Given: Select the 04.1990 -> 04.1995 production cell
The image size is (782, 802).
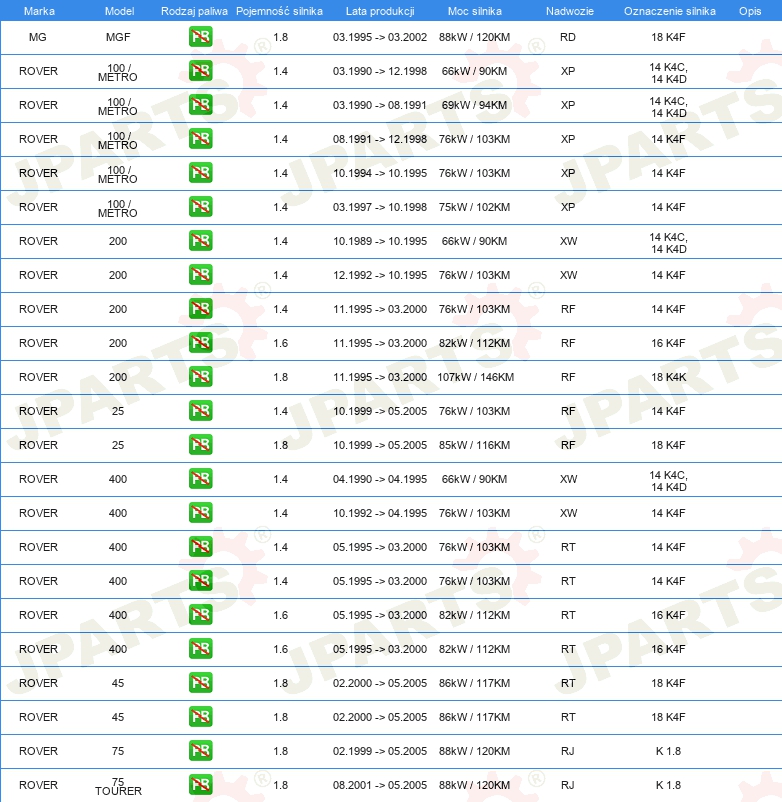Looking at the screenshot, I should 379,479.
